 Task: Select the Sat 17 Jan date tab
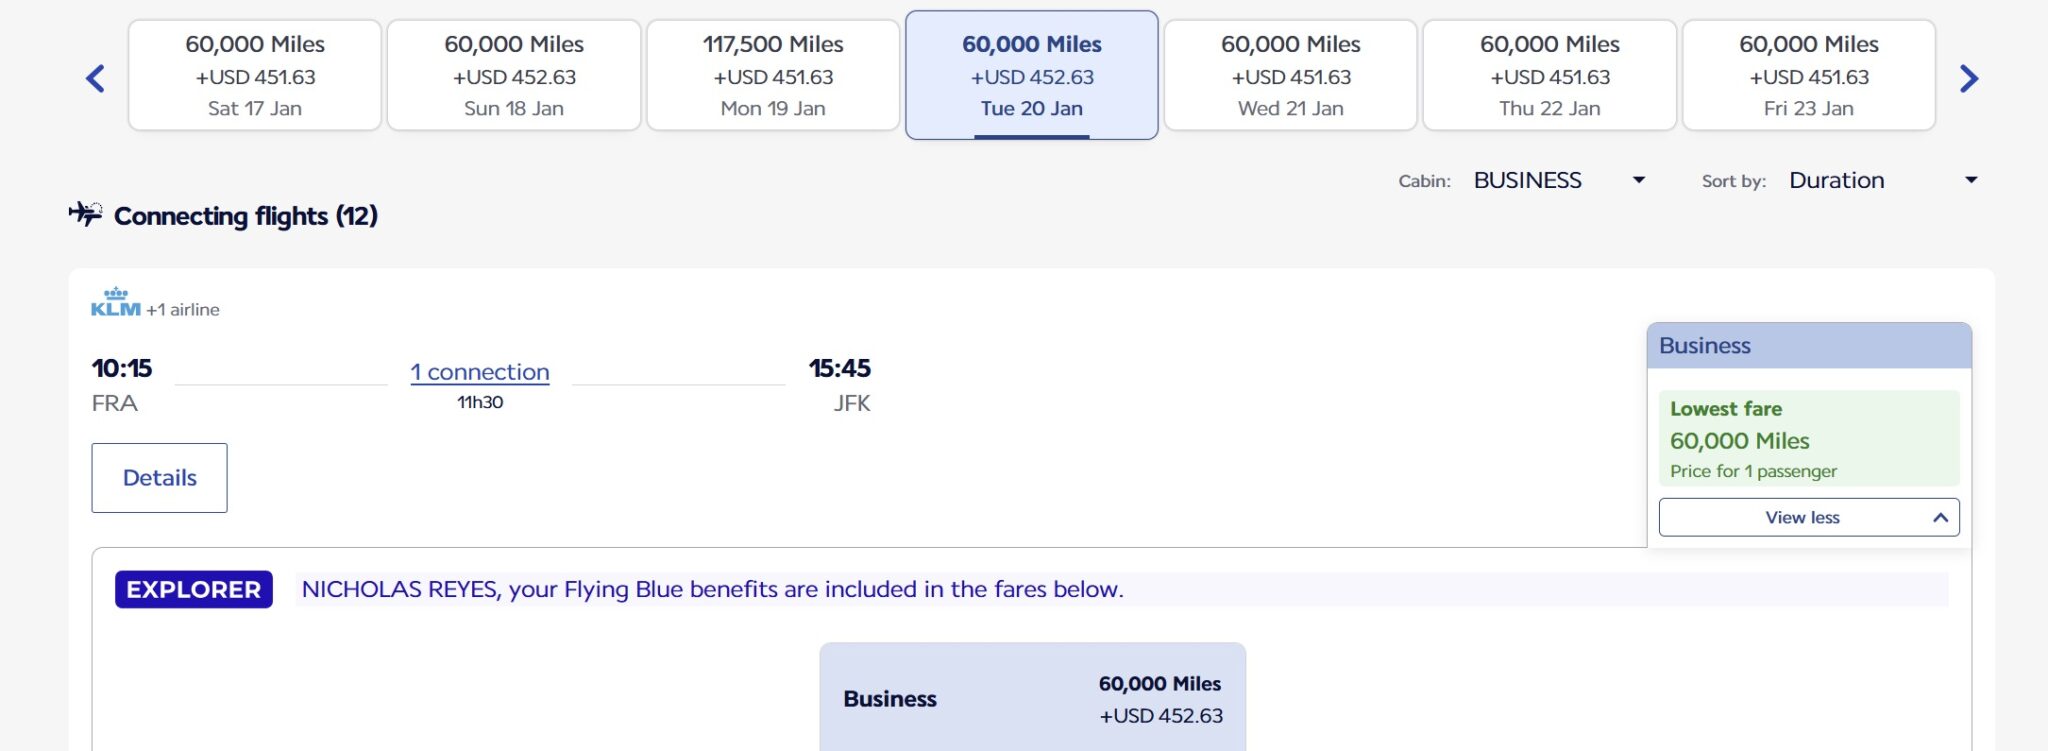coord(255,76)
